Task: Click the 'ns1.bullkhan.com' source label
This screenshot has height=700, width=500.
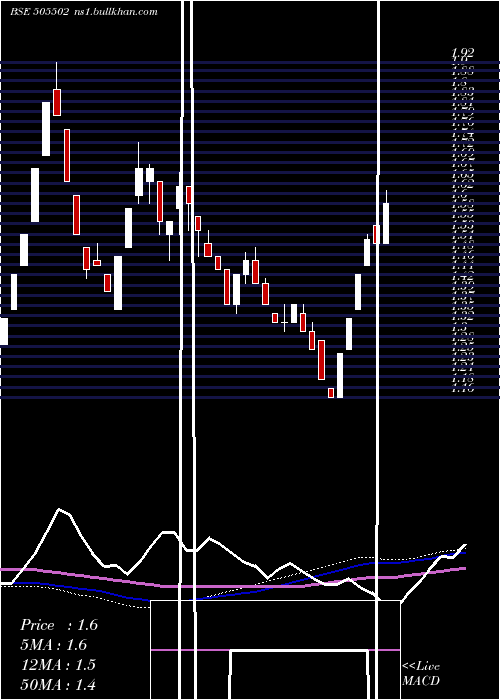Action: (116, 12)
